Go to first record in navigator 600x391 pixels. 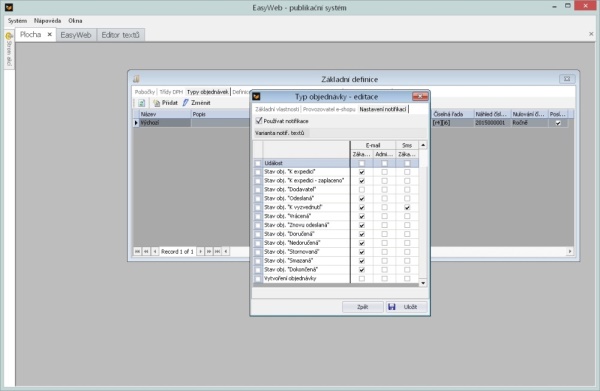point(137,251)
